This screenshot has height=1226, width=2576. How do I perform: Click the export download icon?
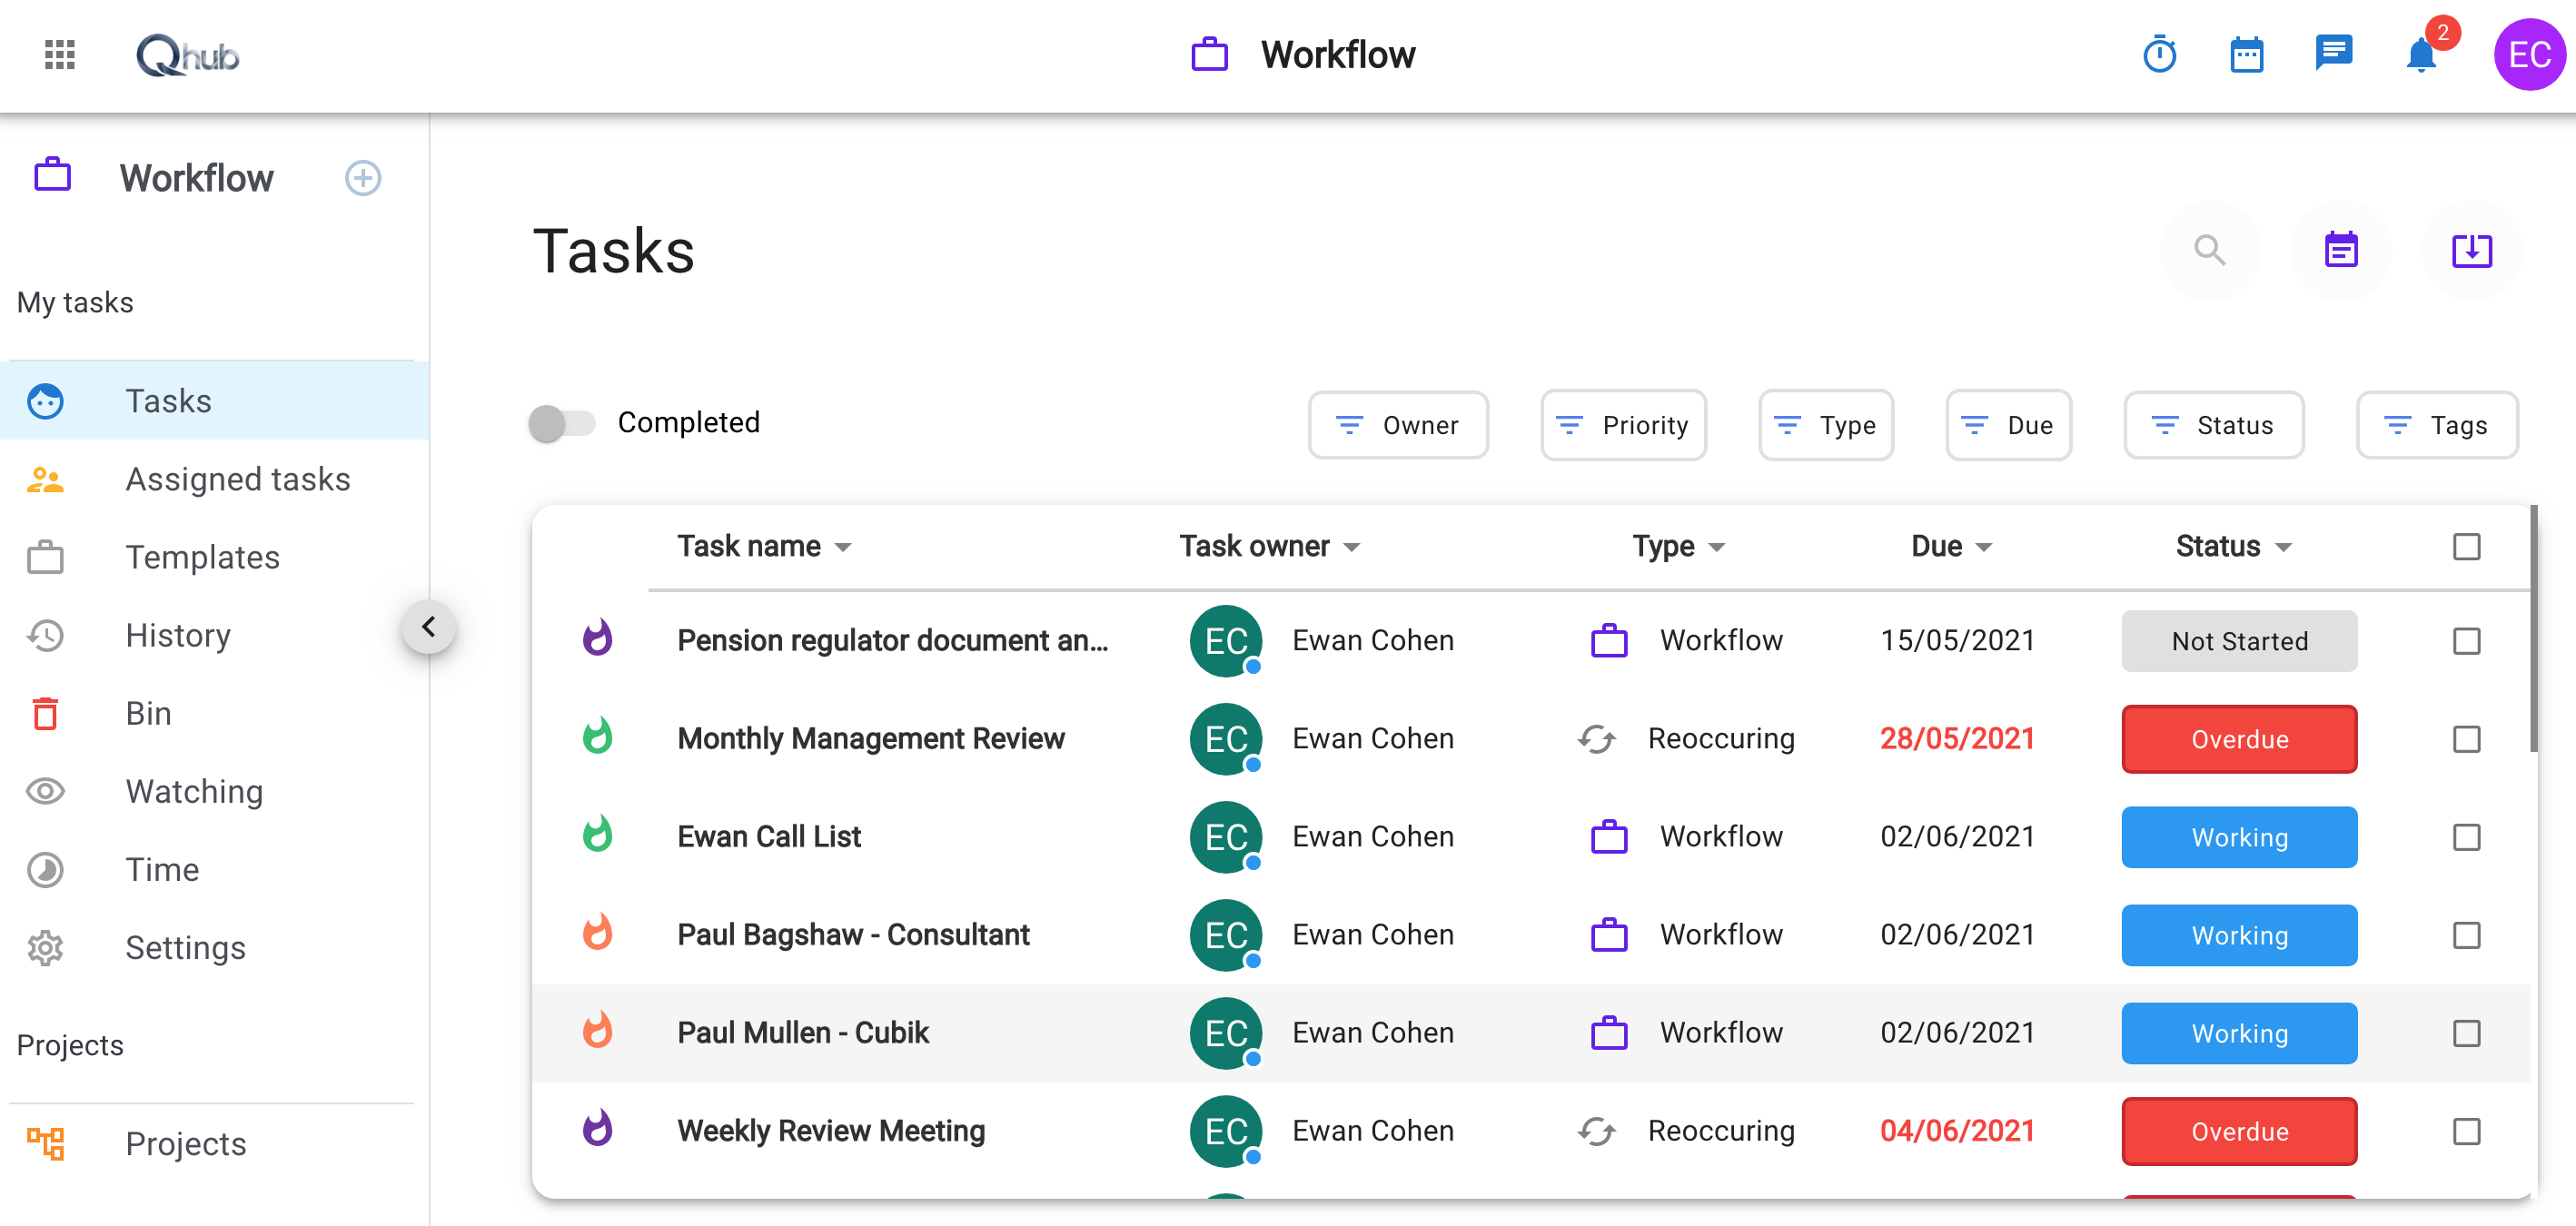(2471, 251)
